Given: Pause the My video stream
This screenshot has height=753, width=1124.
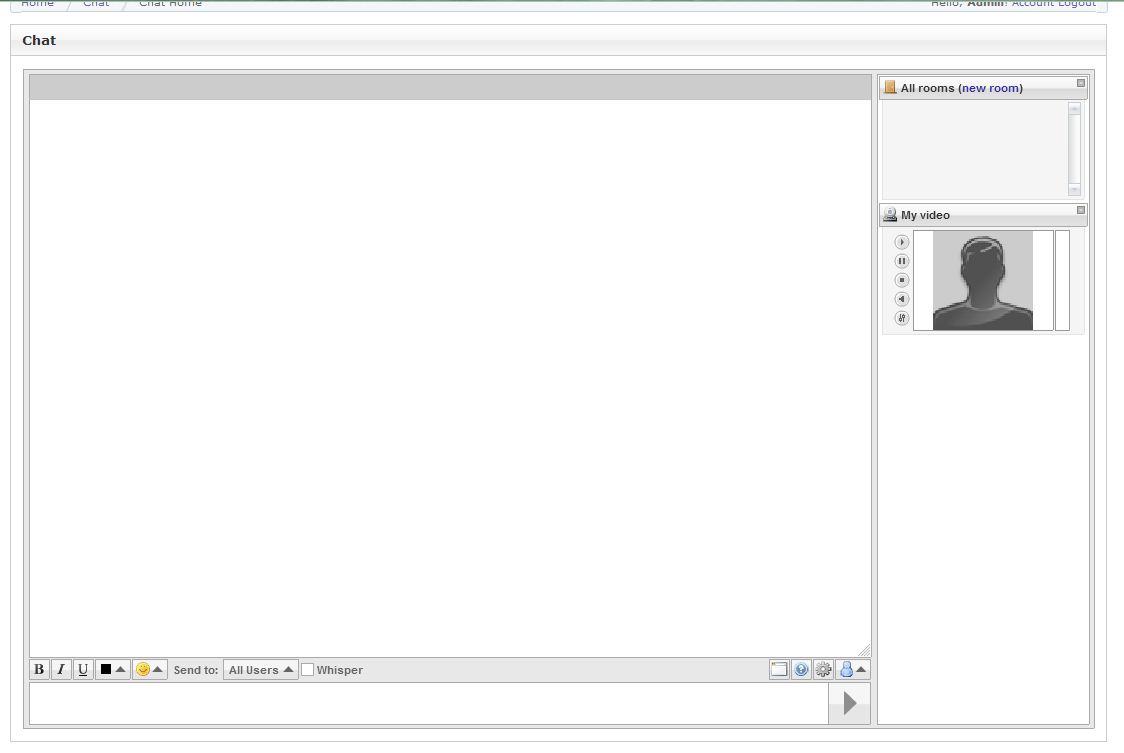Looking at the screenshot, I should click(902, 261).
